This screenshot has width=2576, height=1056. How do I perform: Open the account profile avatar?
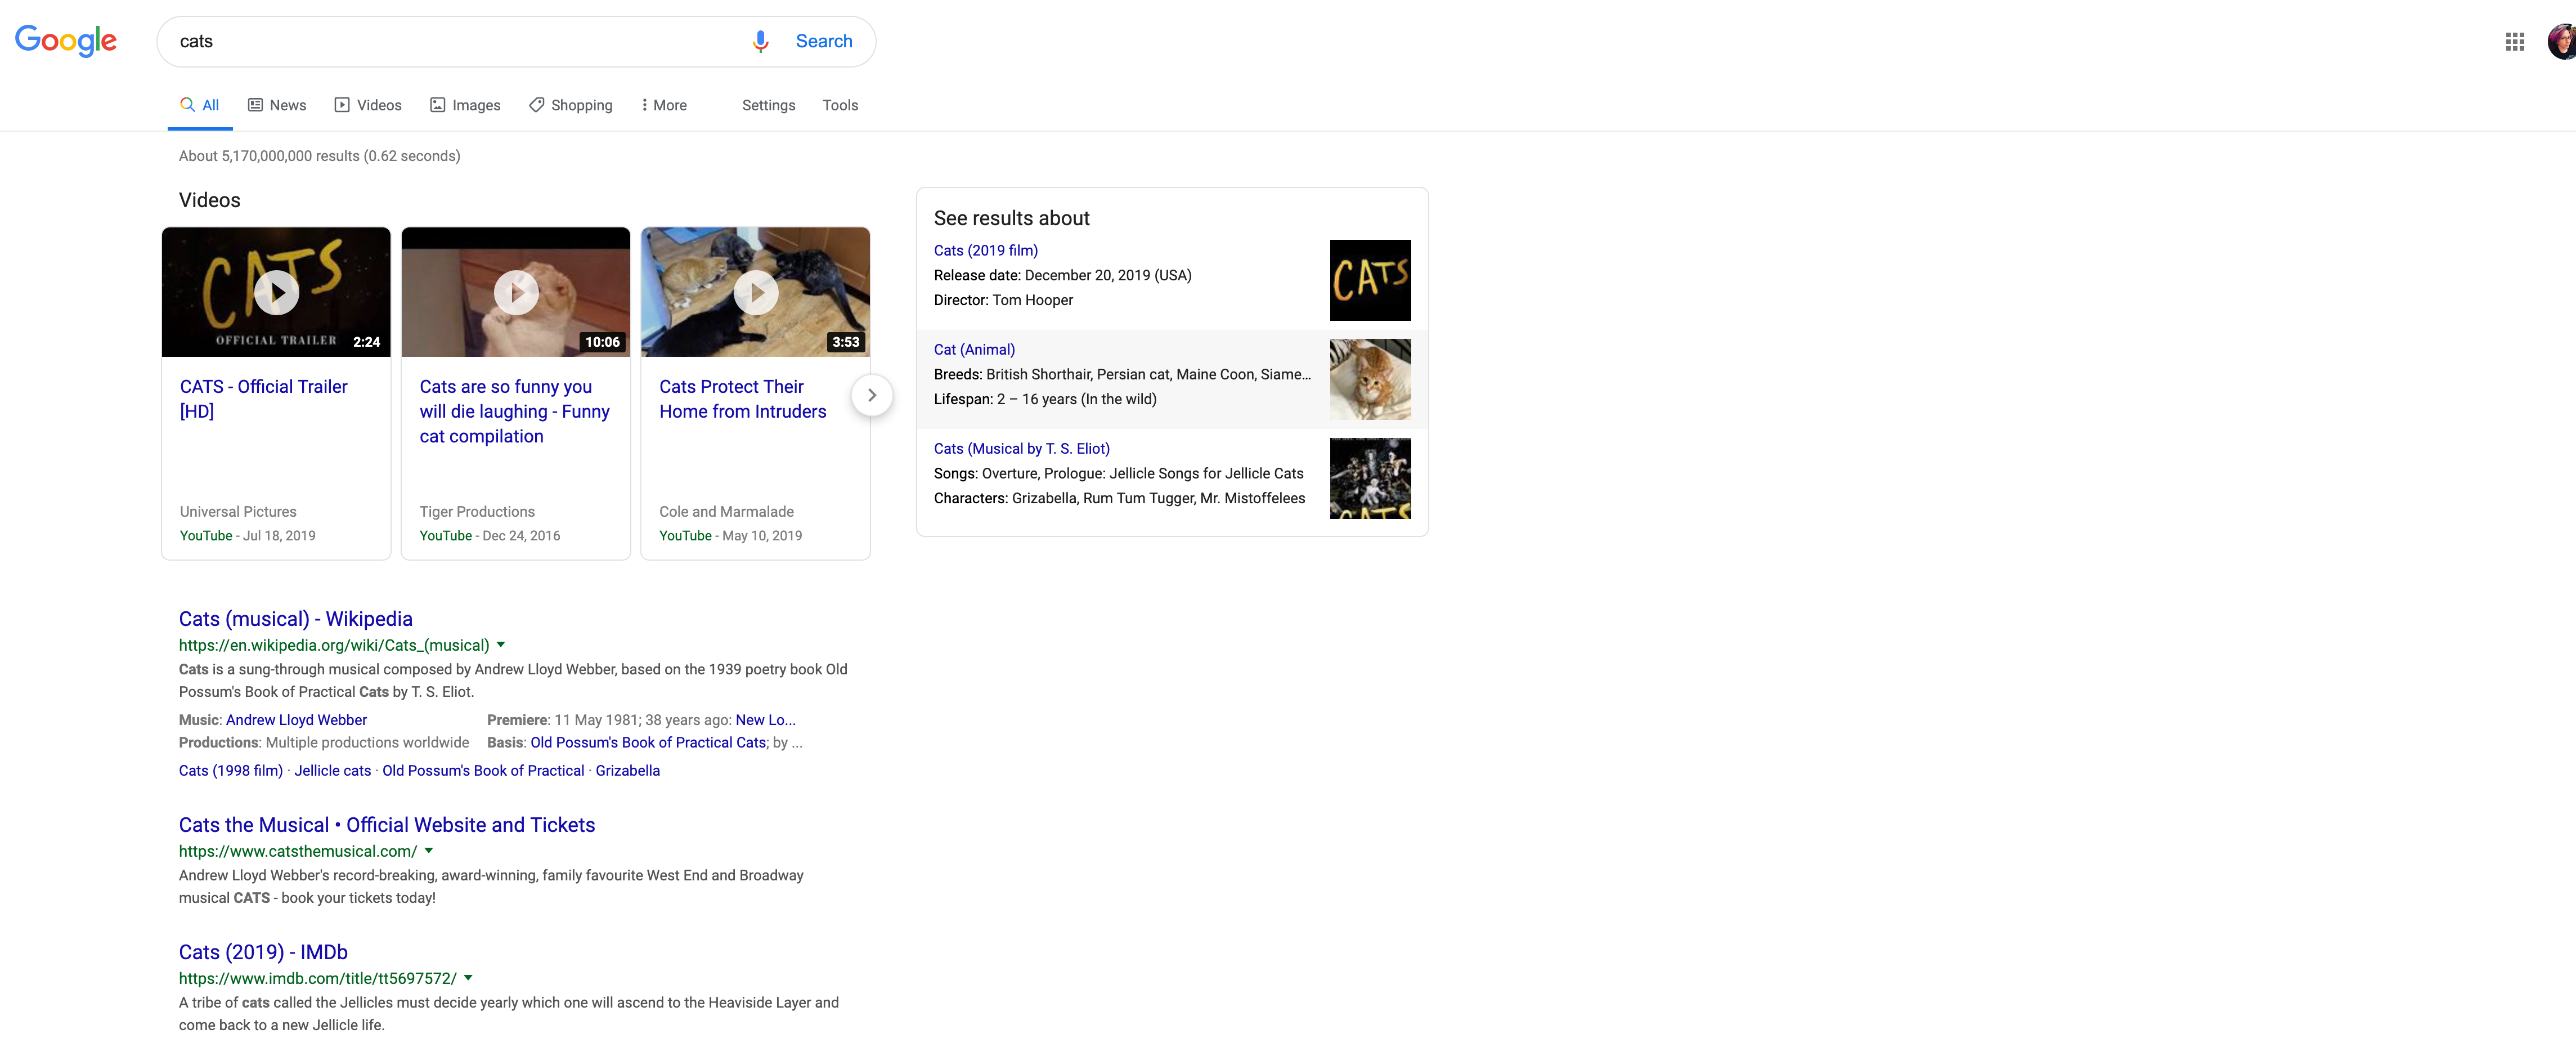(x=2562, y=41)
